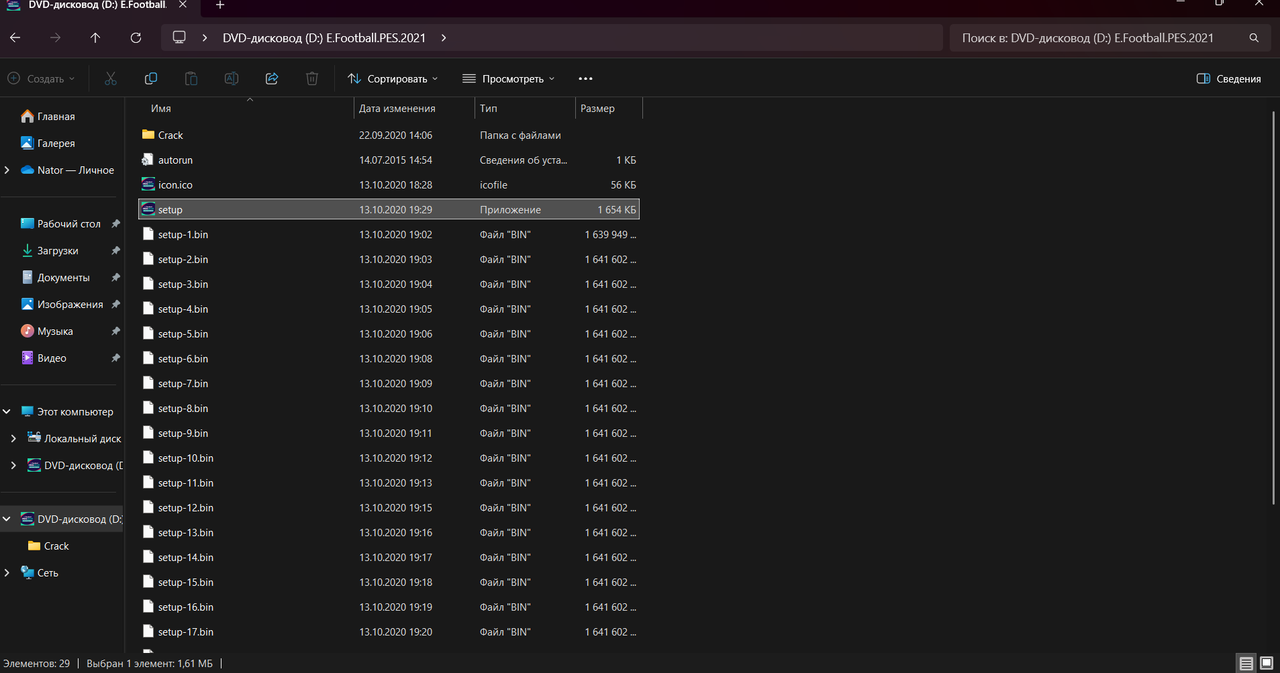Image resolution: width=1280 pixels, height=673 pixels.
Task: Click the Delete trash icon in toolbar
Action: tap(312, 78)
